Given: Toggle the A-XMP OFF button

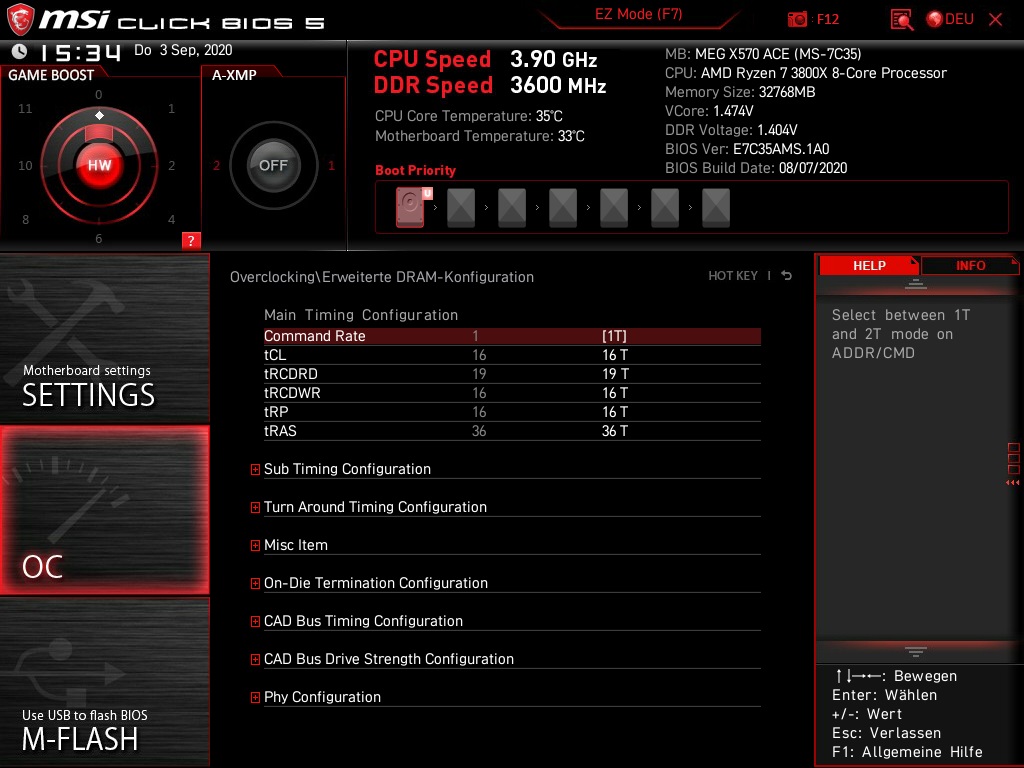Looking at the screenshot, I should (273, 165).
